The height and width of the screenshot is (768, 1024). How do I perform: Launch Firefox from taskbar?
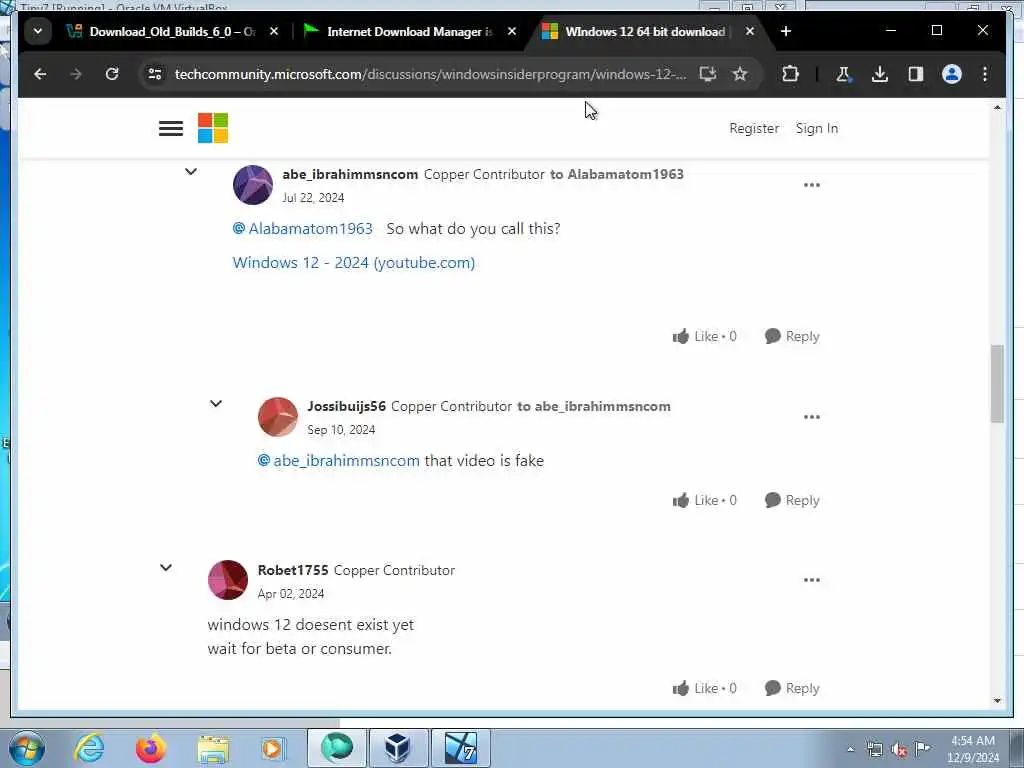[x=150, y=748]
